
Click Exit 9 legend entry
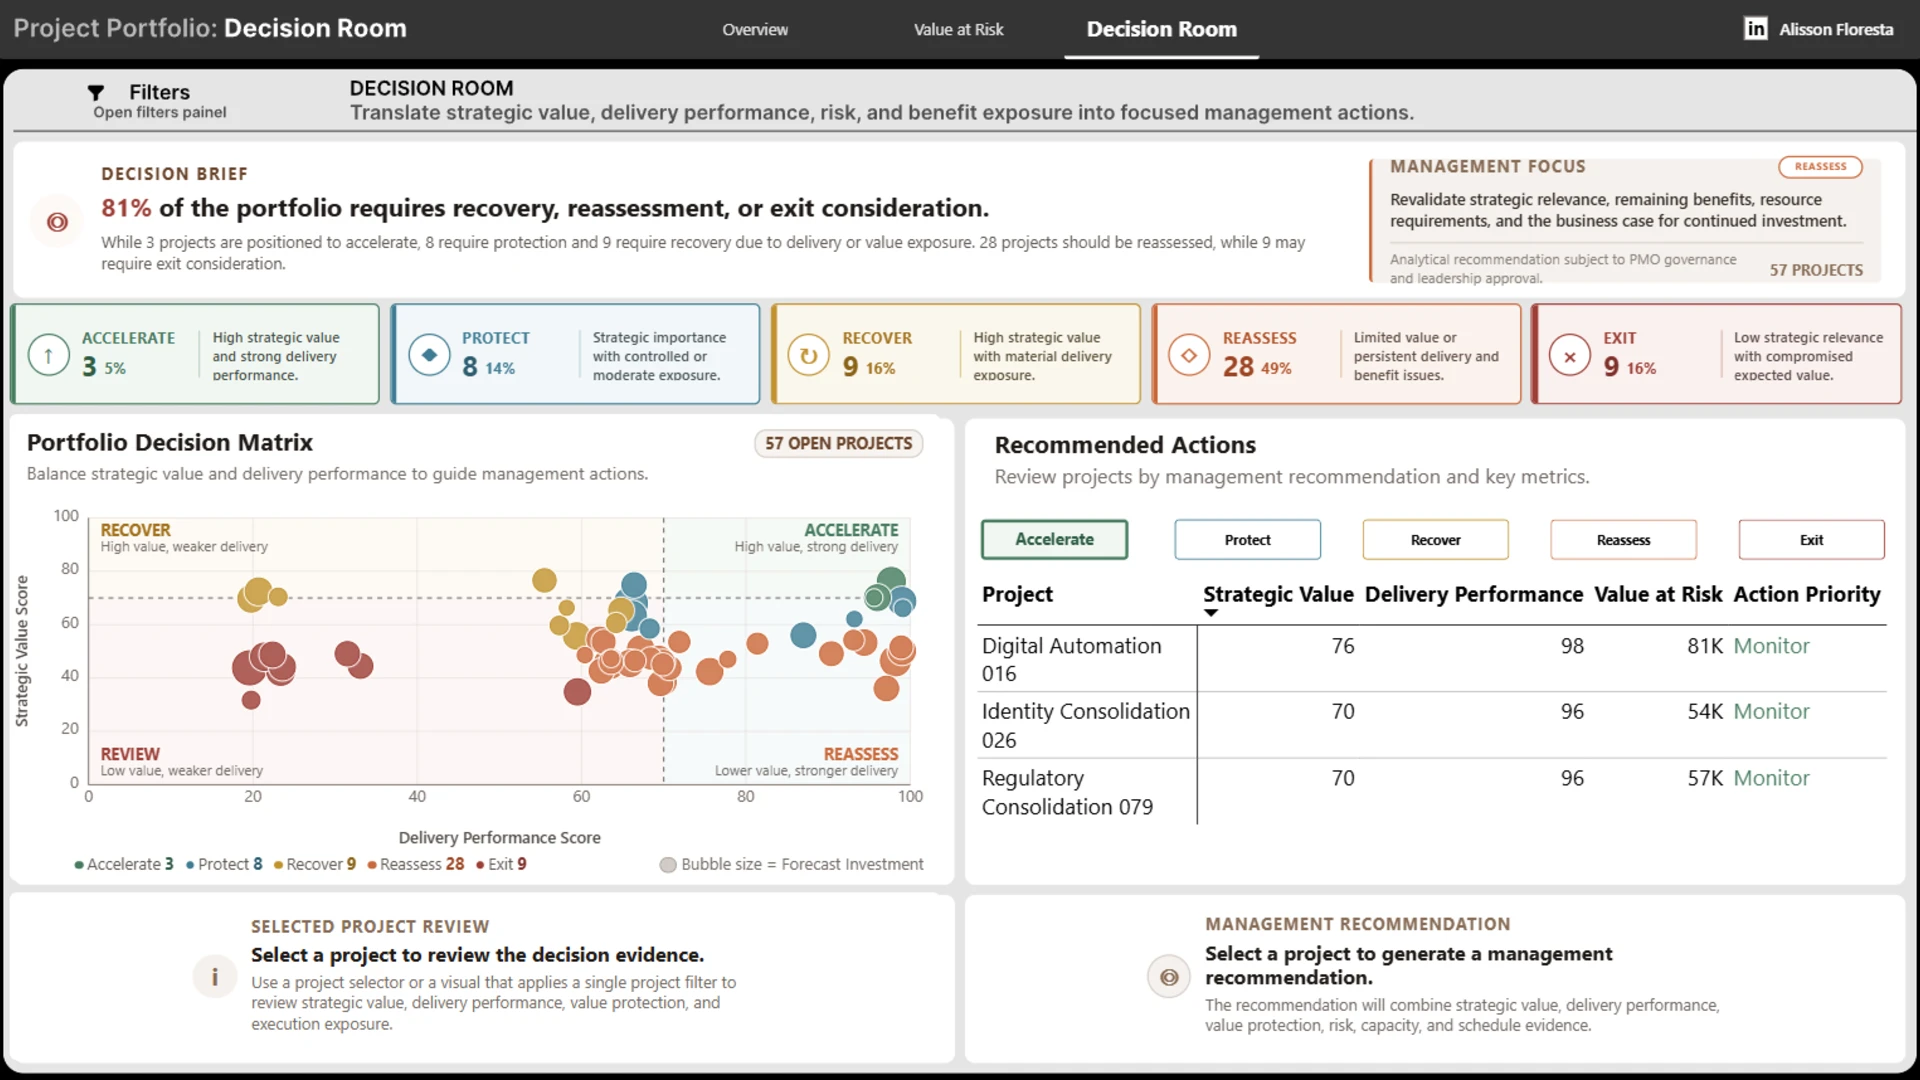(502, 864)
